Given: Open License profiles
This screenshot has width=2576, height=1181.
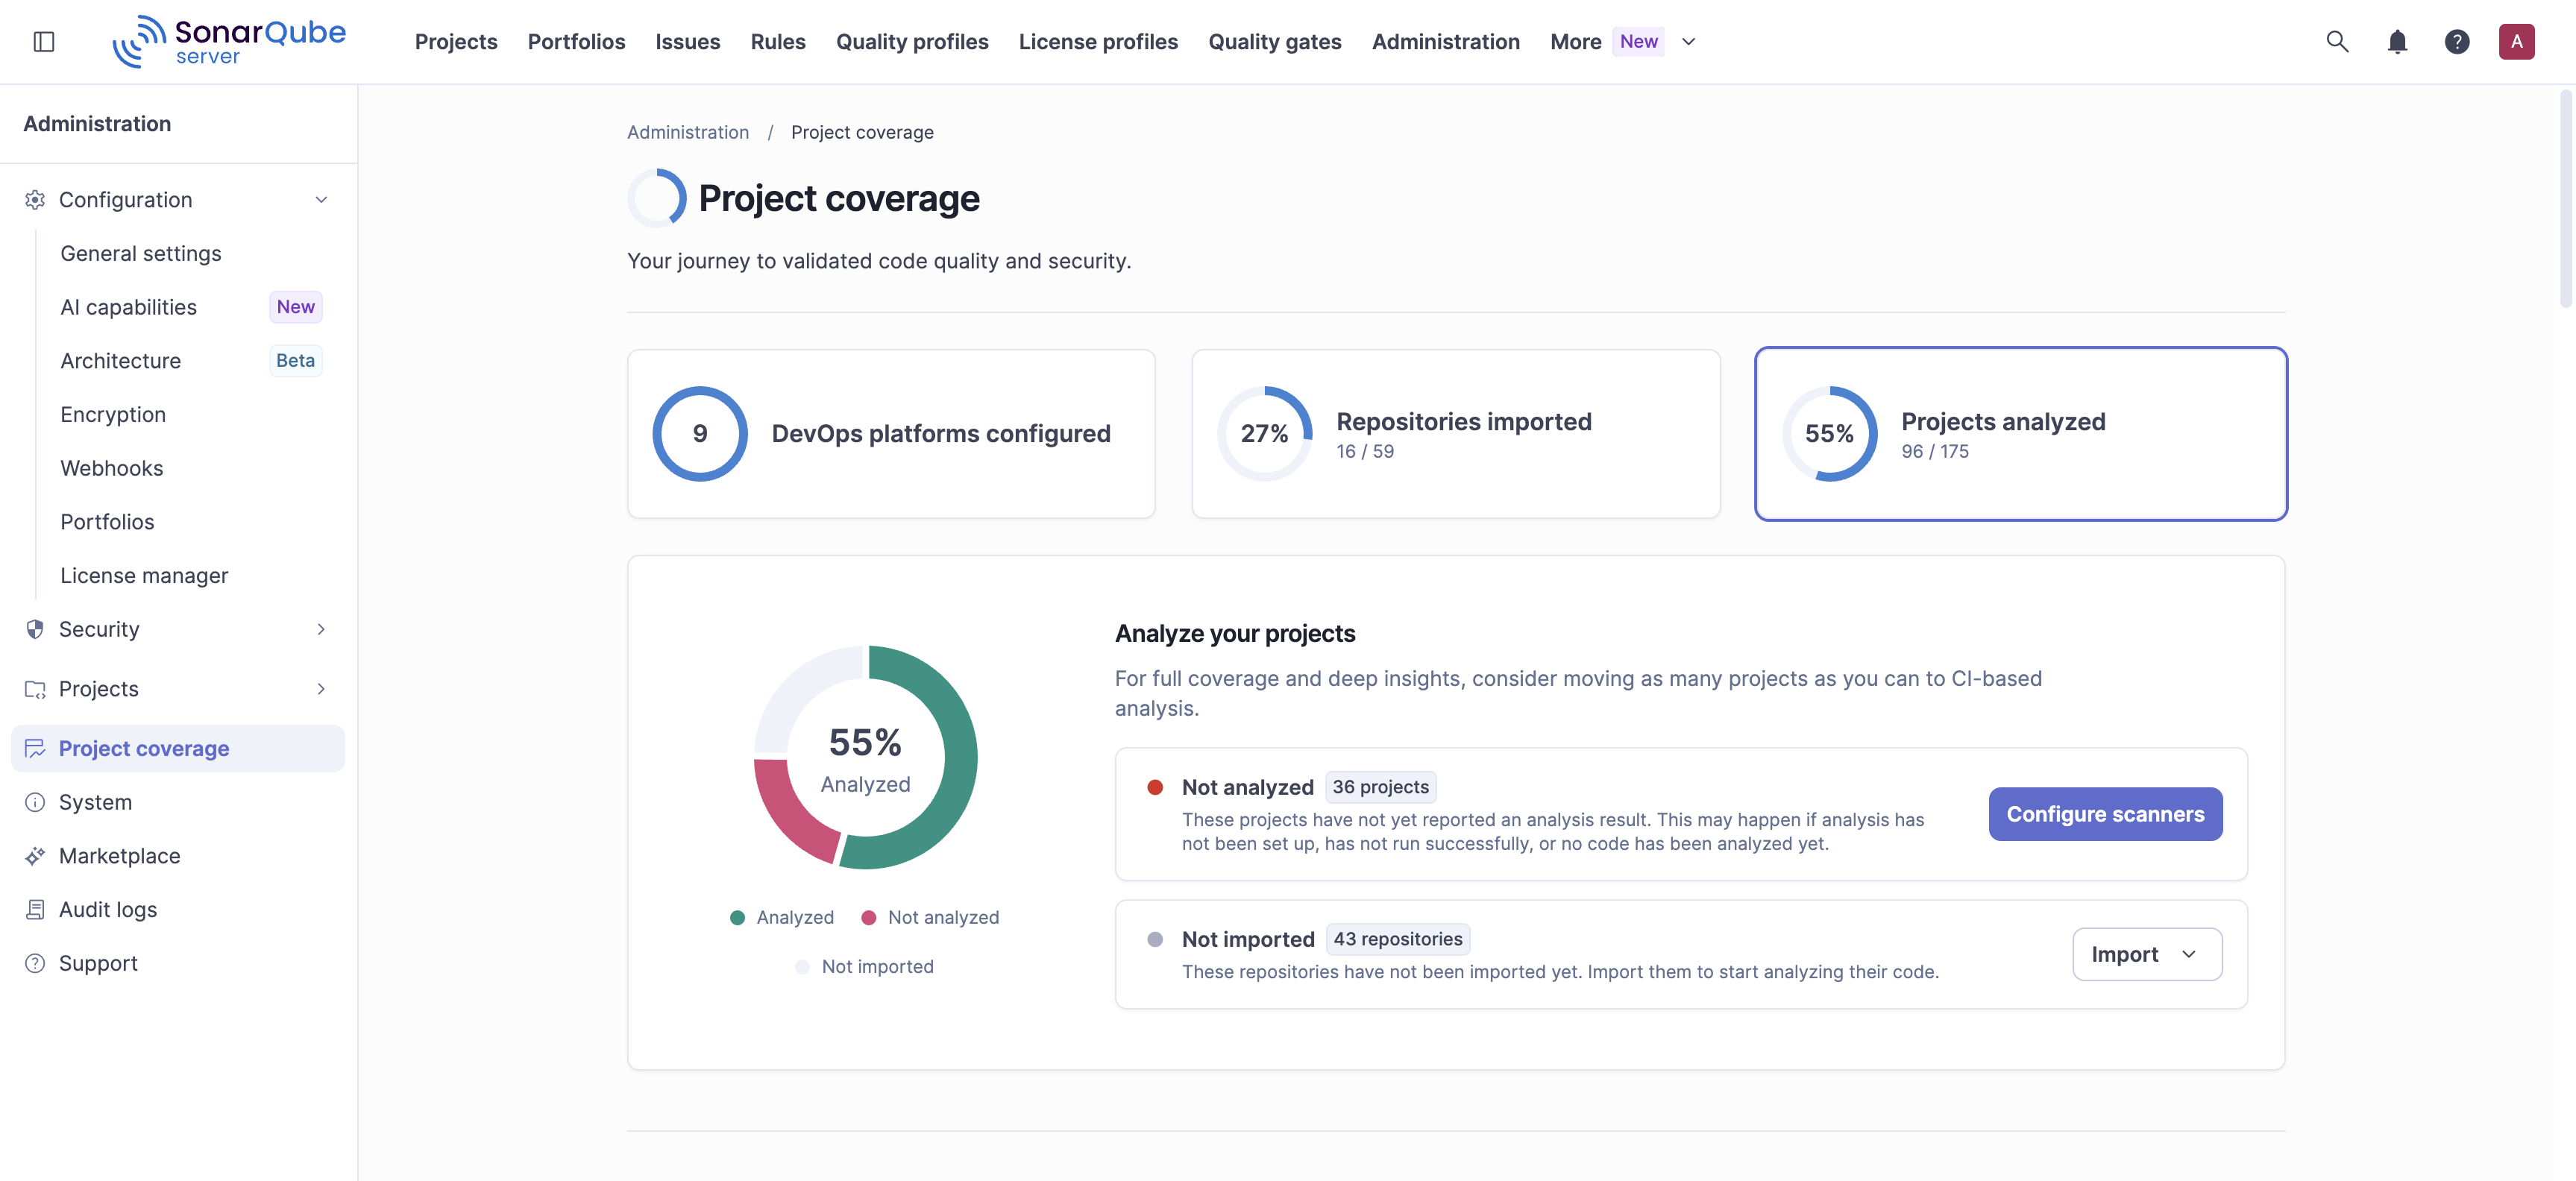Looking at the screenshot, I should [1098, 41].
